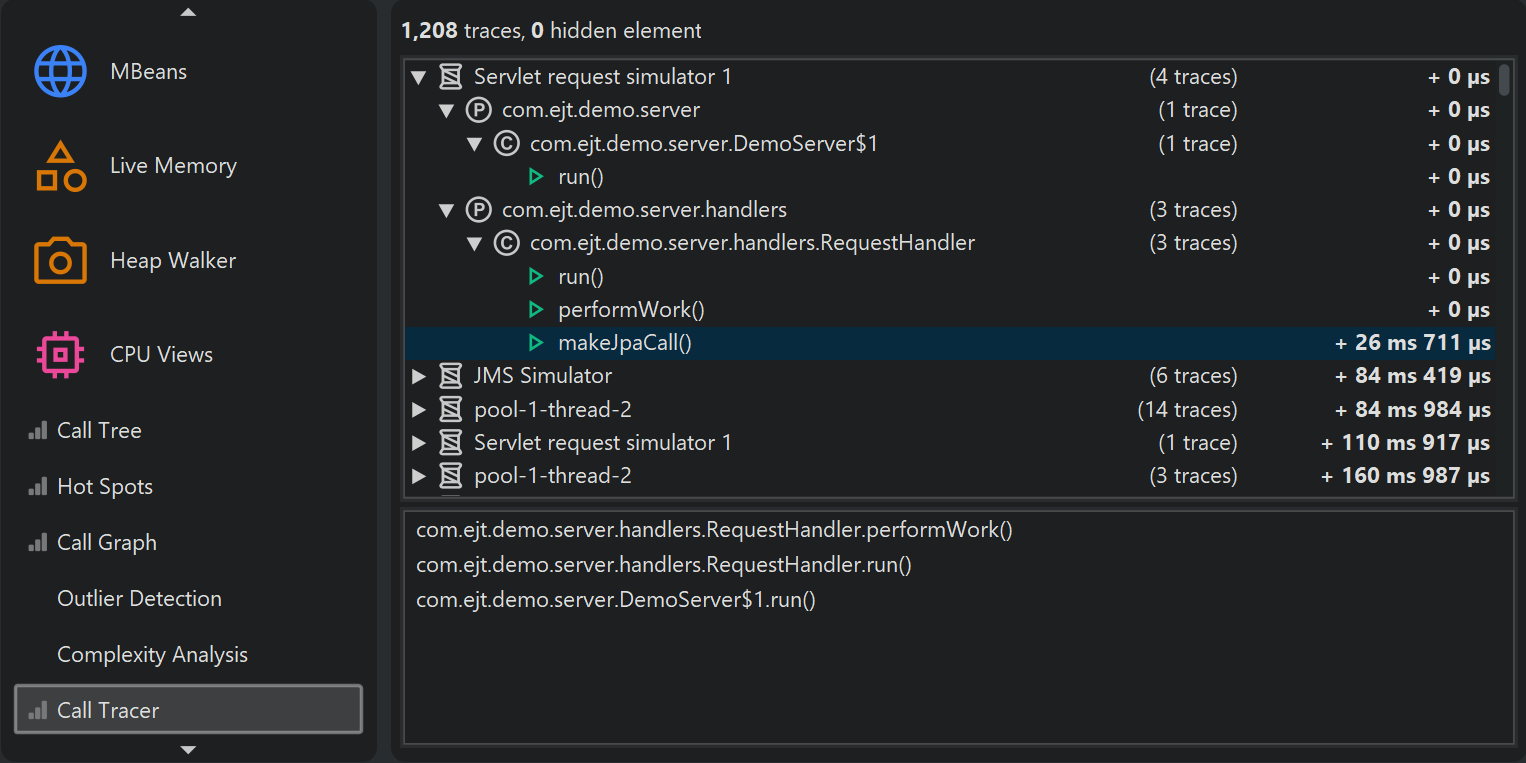Select Outlier Detection in sidebar
Image resolution: width=1526 pixels, height=763 pixels.
pyautogui.click(x=139, y=599)
